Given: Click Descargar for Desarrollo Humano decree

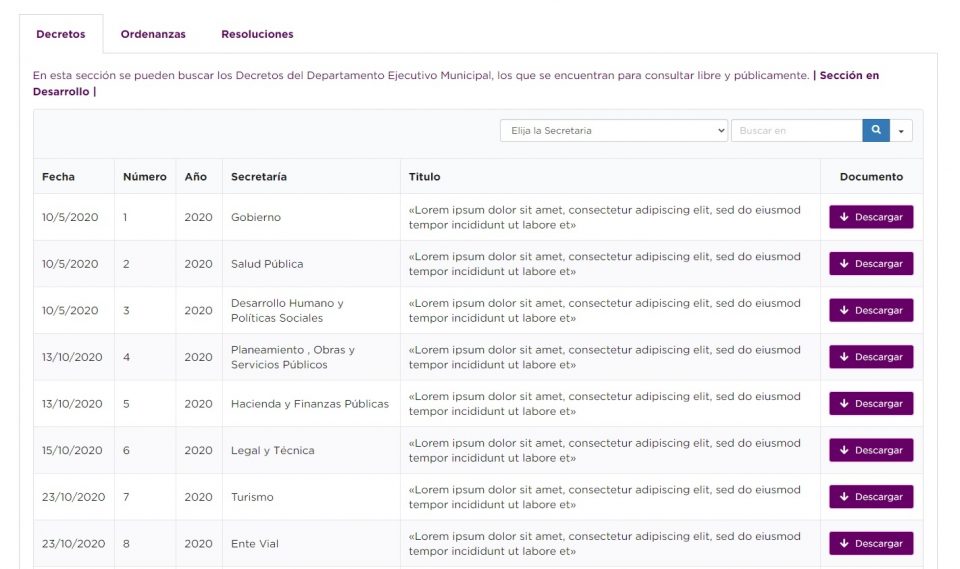Looking at the screenshot, I should click(870, 310).
